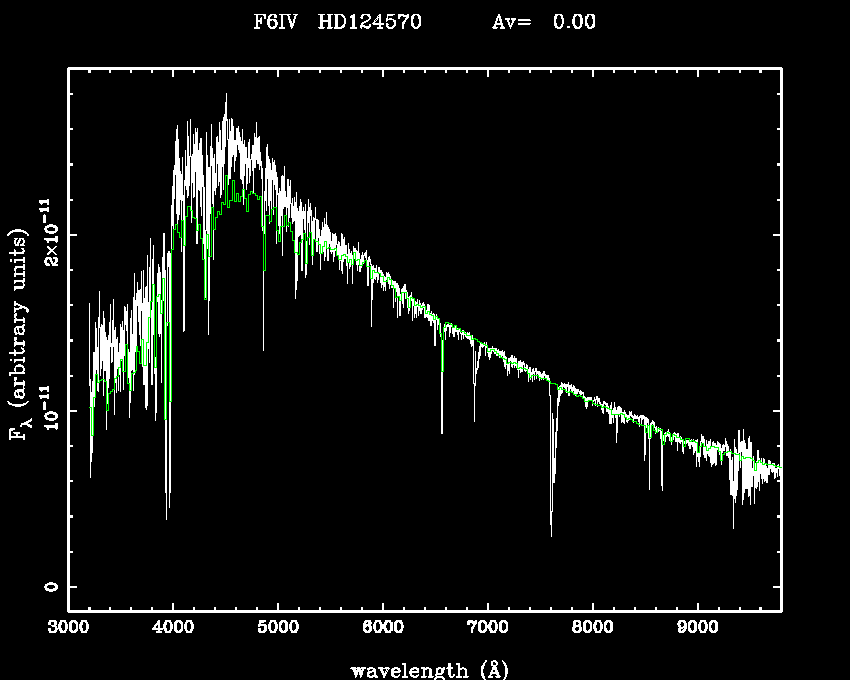Click the 7000 wavelength tick label
Viewport: 850px width, 680px height.
coord(488,628)
